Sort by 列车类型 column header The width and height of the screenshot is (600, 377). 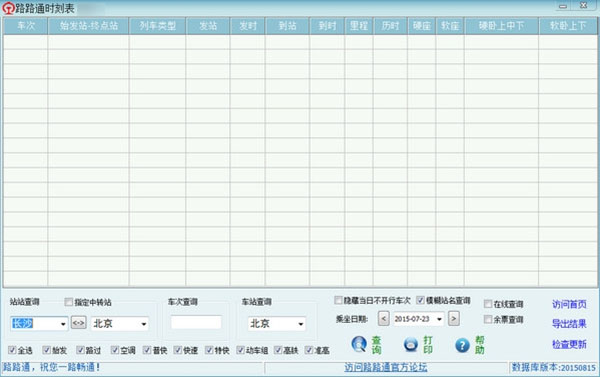pos(157,26)
